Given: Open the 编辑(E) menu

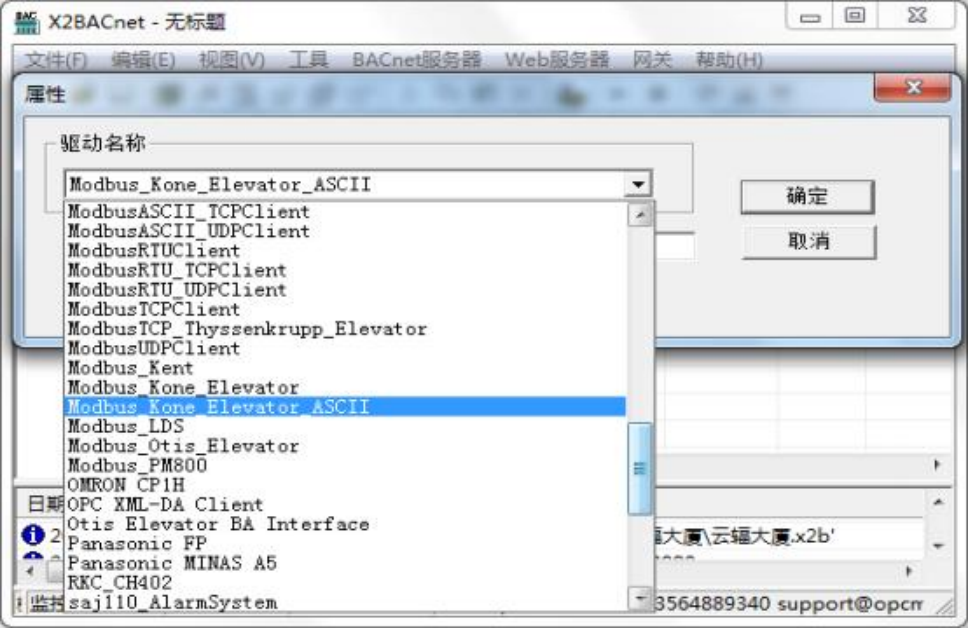Looking at the screenshot, I should click(x=143, y=60).
